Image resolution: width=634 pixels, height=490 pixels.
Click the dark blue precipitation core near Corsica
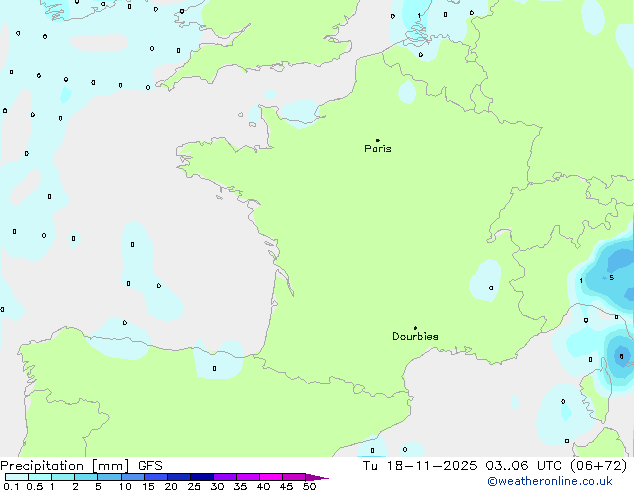point(622,355)
